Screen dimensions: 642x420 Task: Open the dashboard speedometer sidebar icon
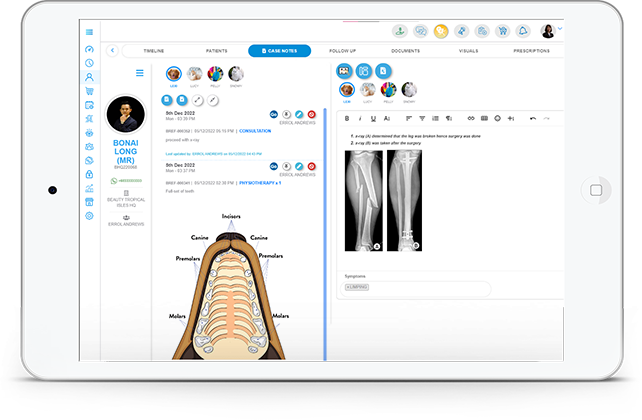click(89, 49)
